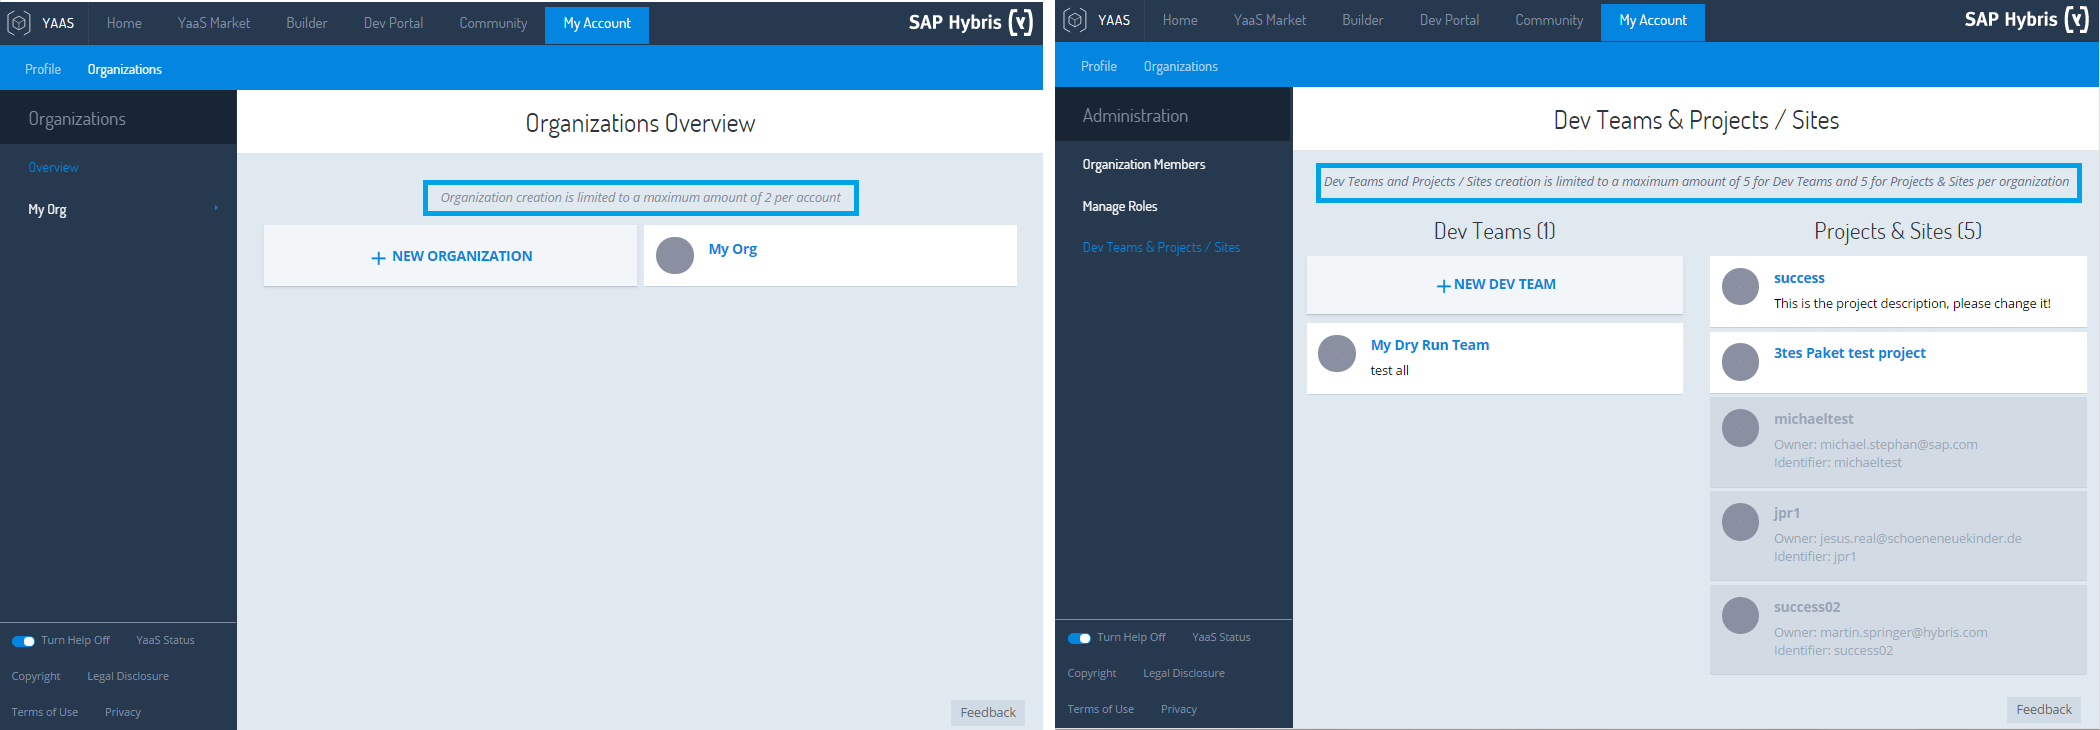The width and height of the screenshot is (2100, 730).
Task: Switch to Profile on Organizations Overview page
Action: point(43,69)
